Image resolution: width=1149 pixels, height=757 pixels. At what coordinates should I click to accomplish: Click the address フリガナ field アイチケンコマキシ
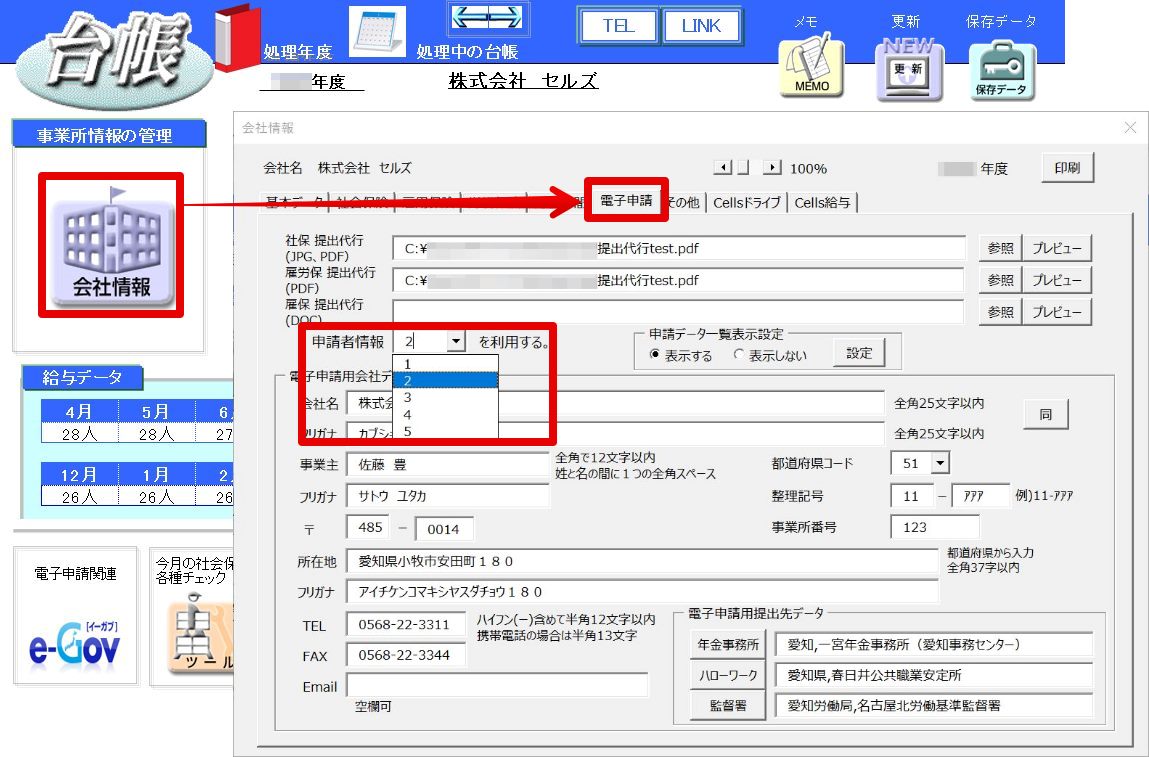pos(643,591)
